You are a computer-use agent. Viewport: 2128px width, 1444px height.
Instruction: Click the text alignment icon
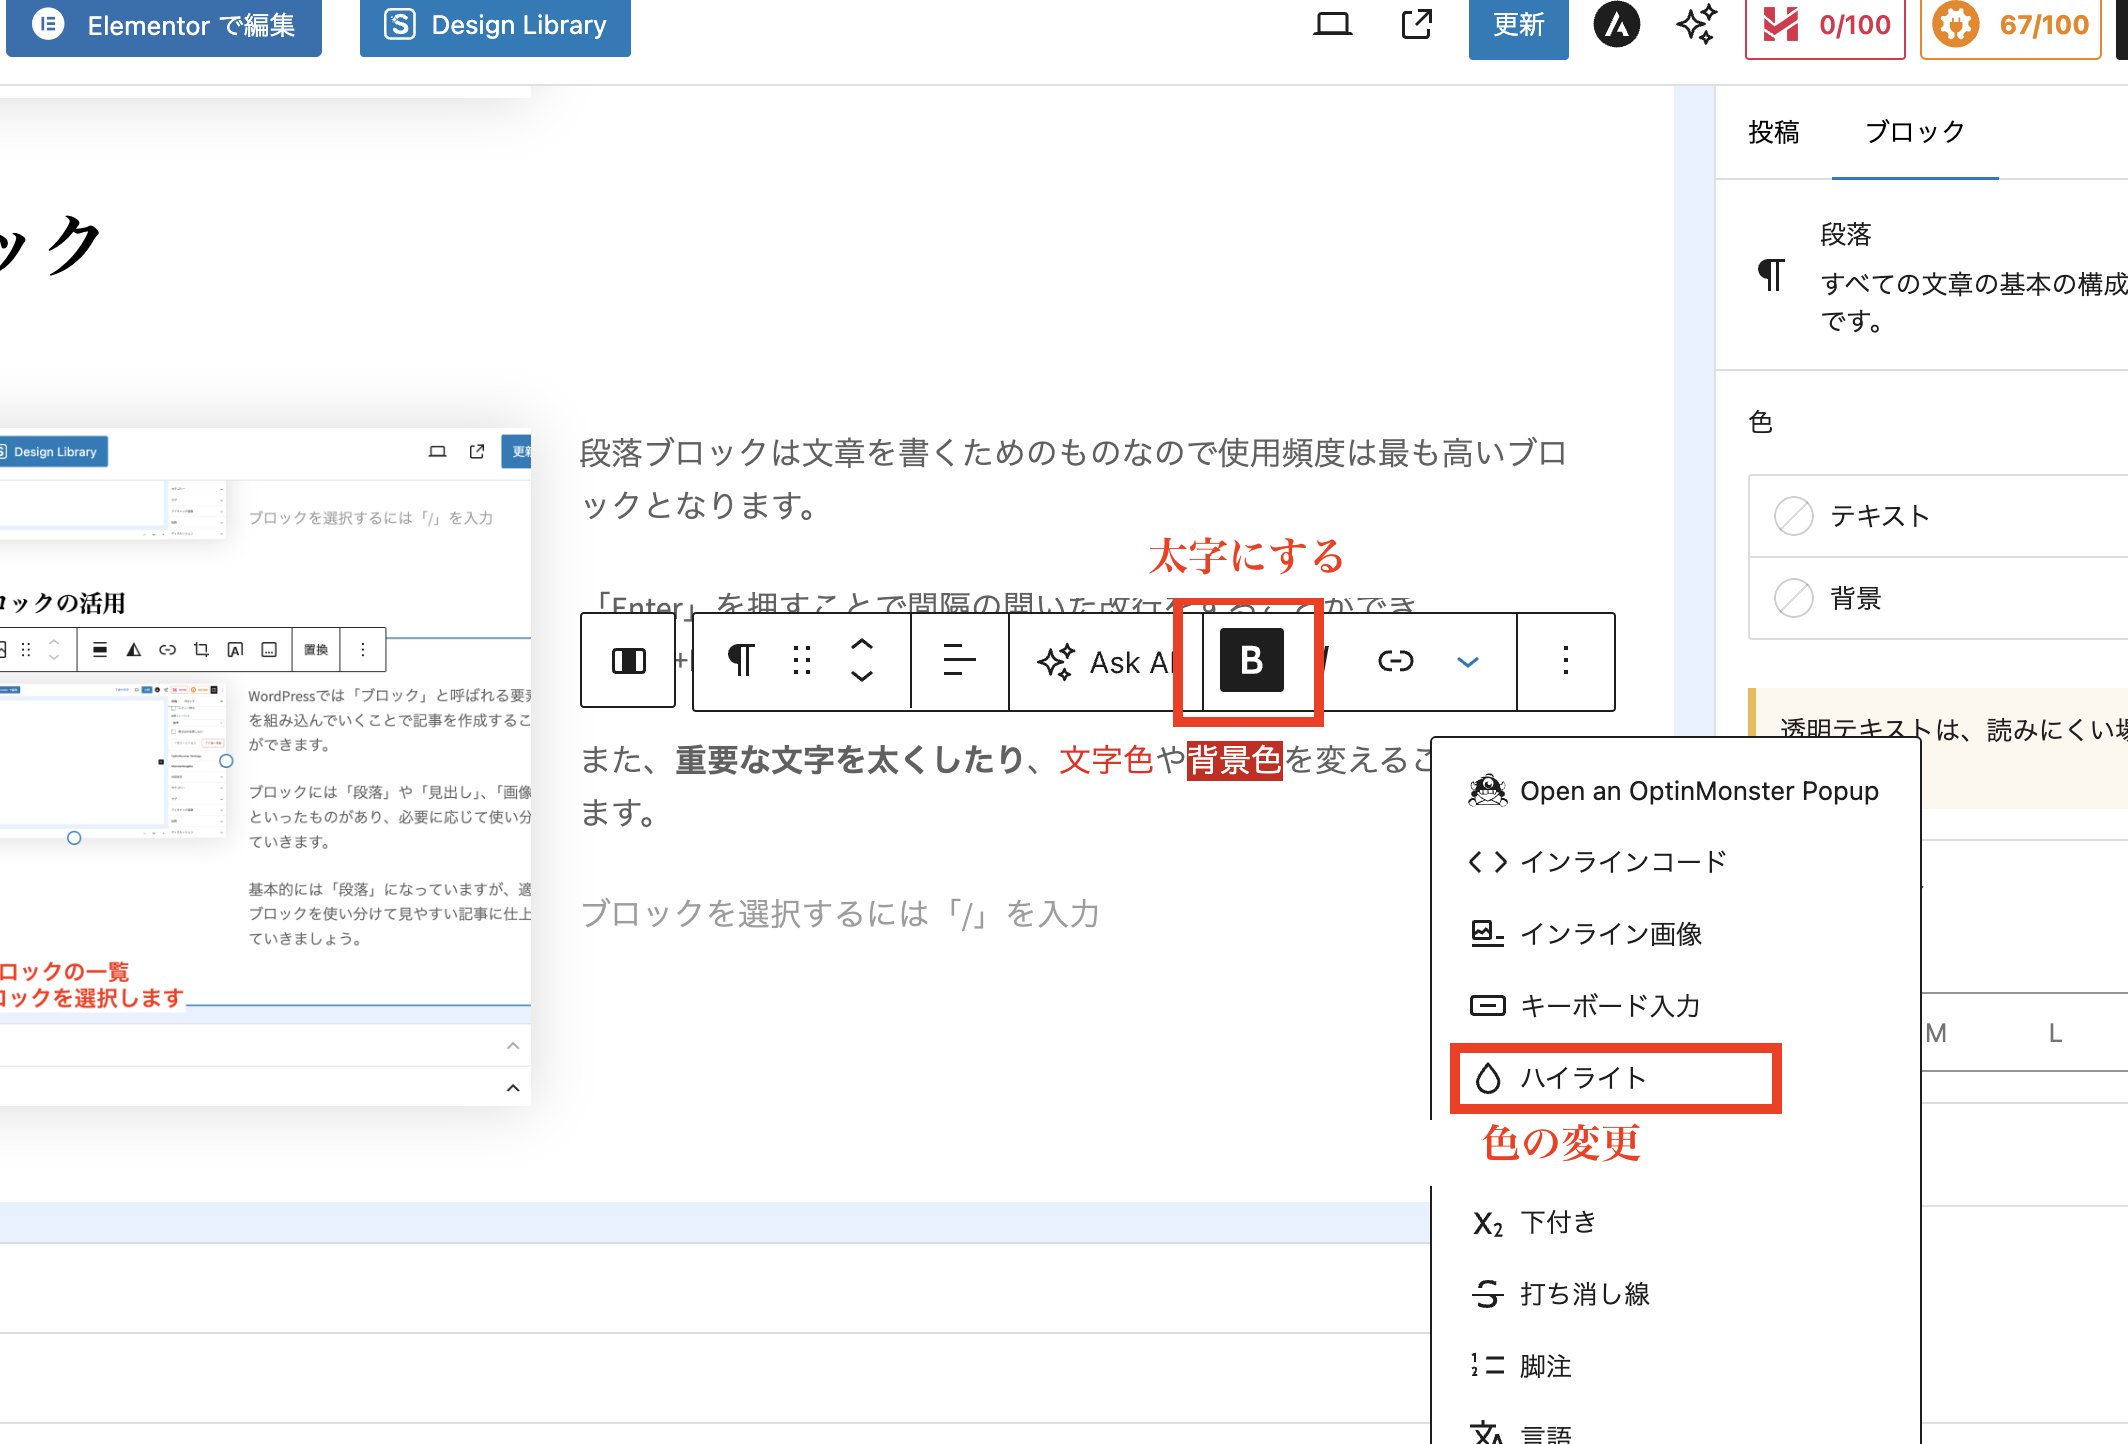(959, 661)
